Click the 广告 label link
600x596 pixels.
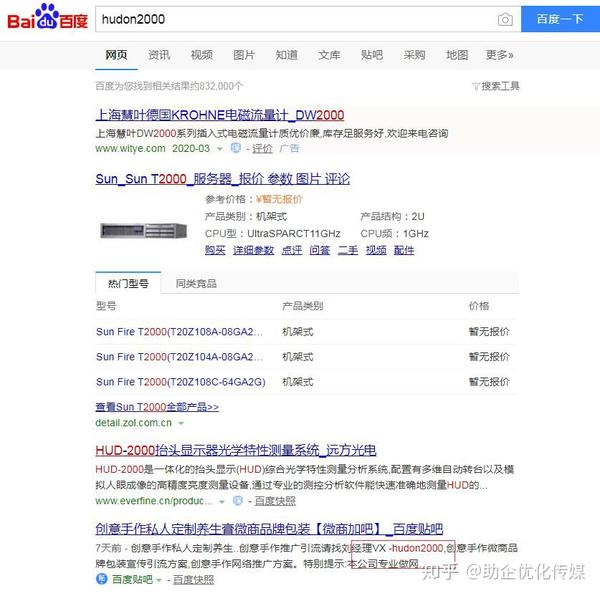coord(289,148)
